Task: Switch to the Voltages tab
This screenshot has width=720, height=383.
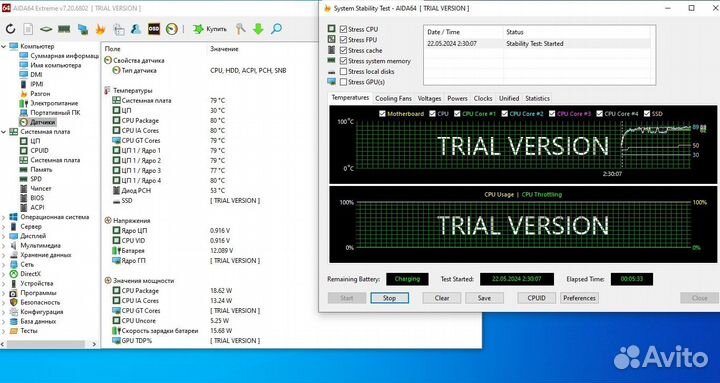Action: [429, 98]
